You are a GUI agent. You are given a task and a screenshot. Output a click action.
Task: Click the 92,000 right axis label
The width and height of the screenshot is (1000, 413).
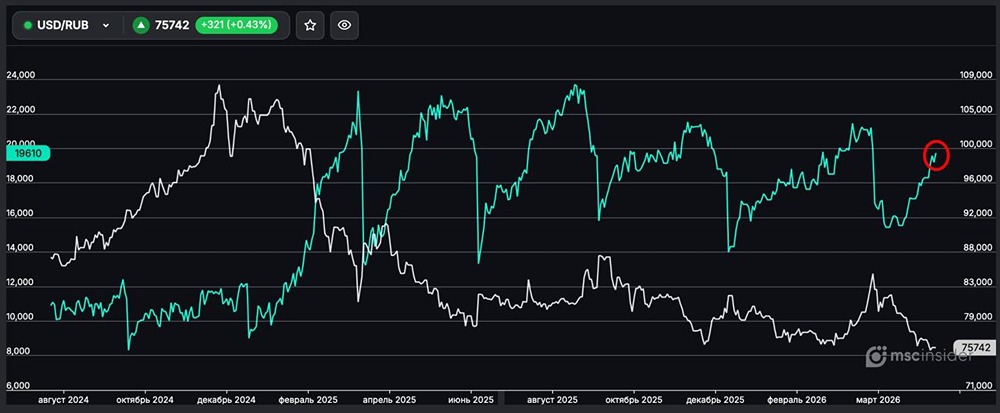976,214
